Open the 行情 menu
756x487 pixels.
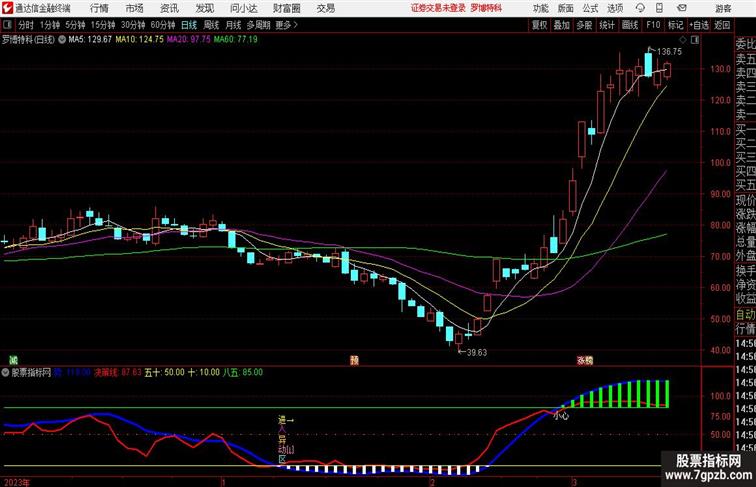click(99, 8)
